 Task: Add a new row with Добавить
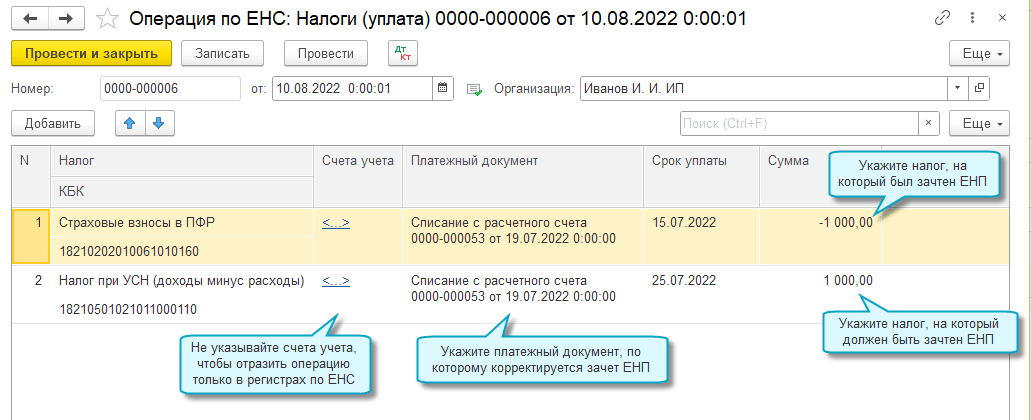(53, 123)
